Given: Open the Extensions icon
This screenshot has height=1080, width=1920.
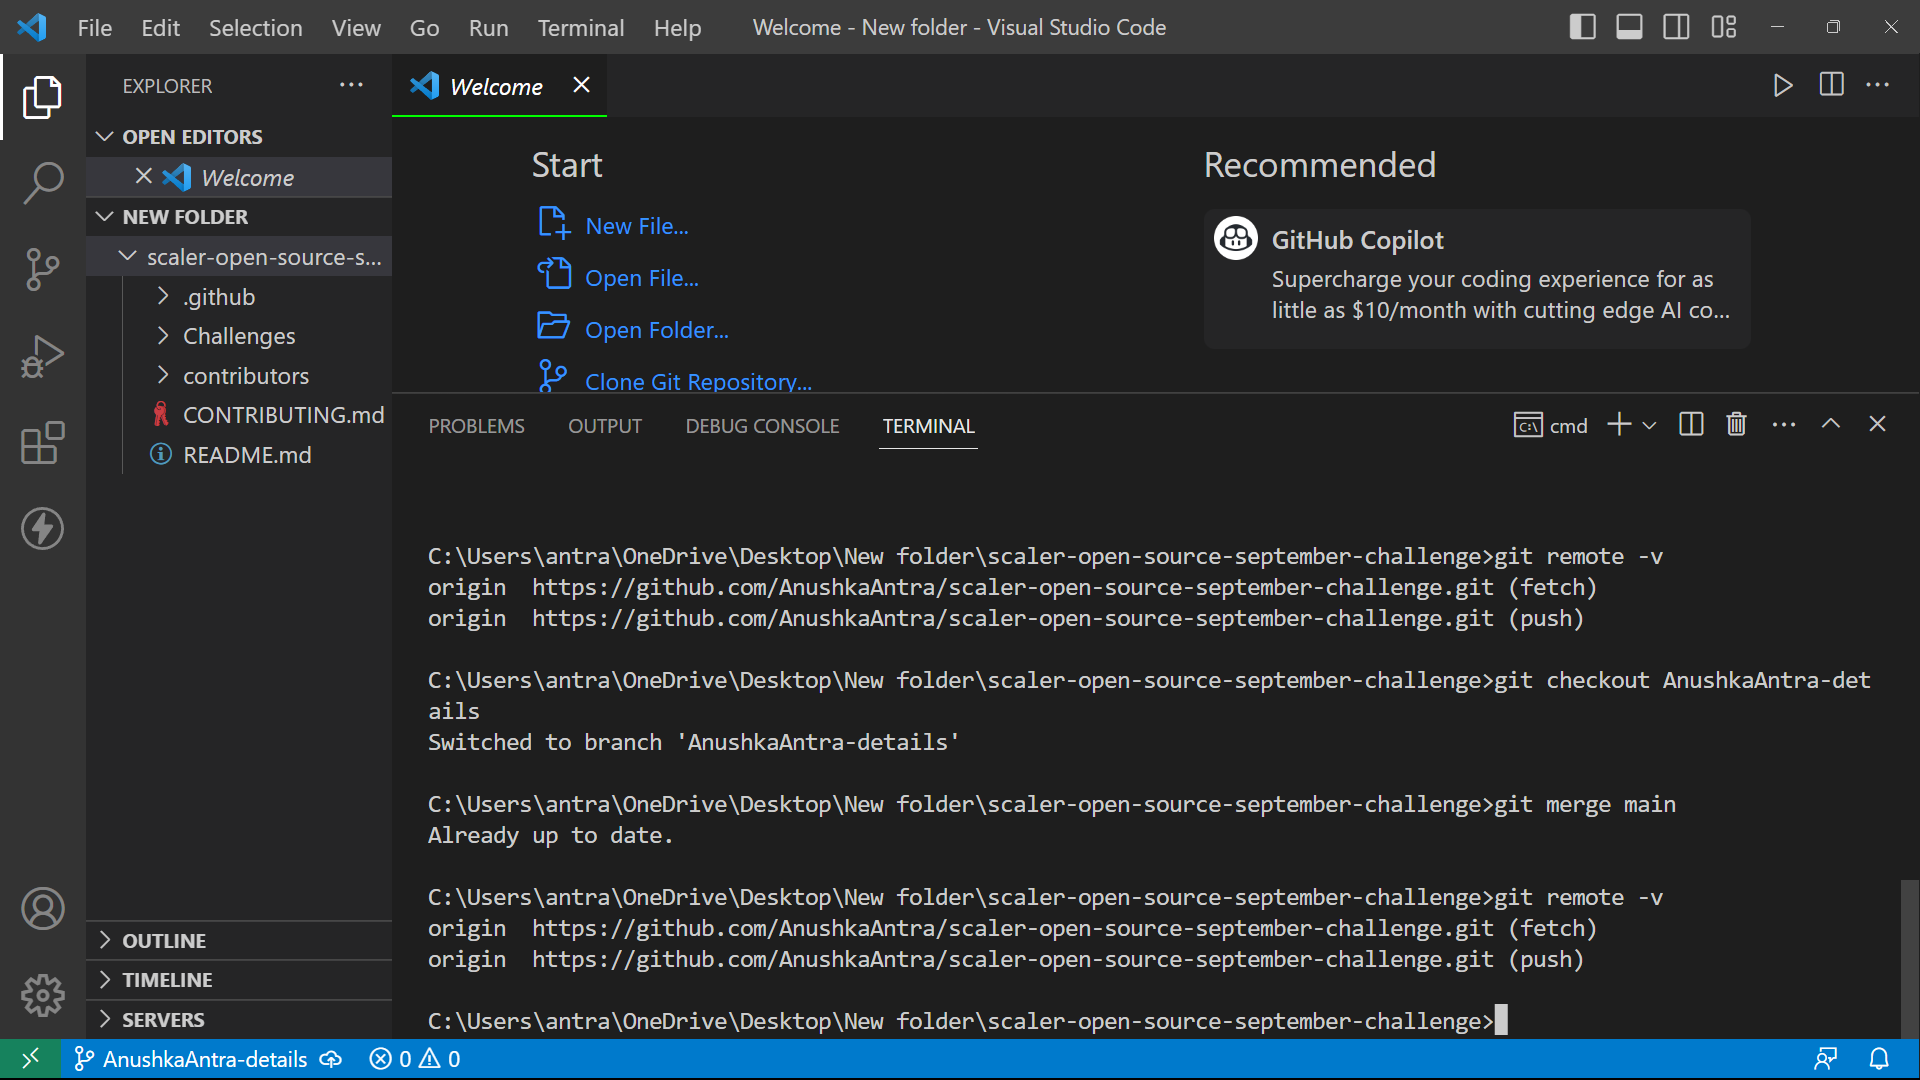Looking at the screenshot, I should tap(42, 443).
